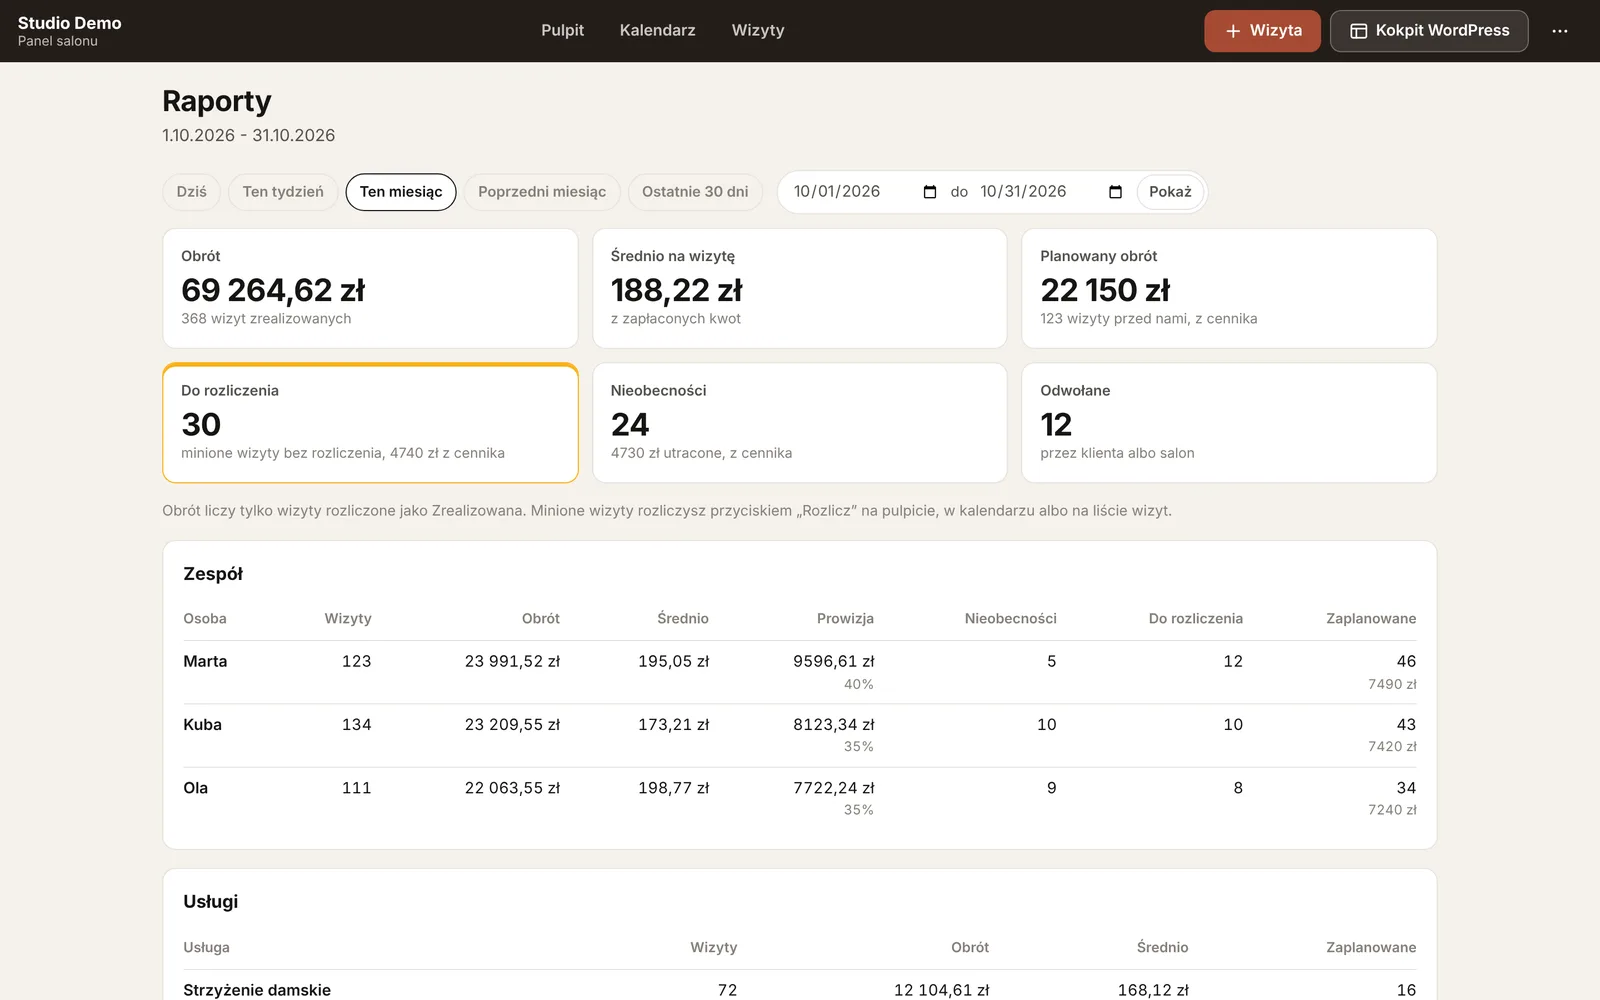The height and width of the screenshot is (1000, 1600).
Task: Click the Średnio na wizytę value 188,22 zł
Action: (x=677, y=290)
